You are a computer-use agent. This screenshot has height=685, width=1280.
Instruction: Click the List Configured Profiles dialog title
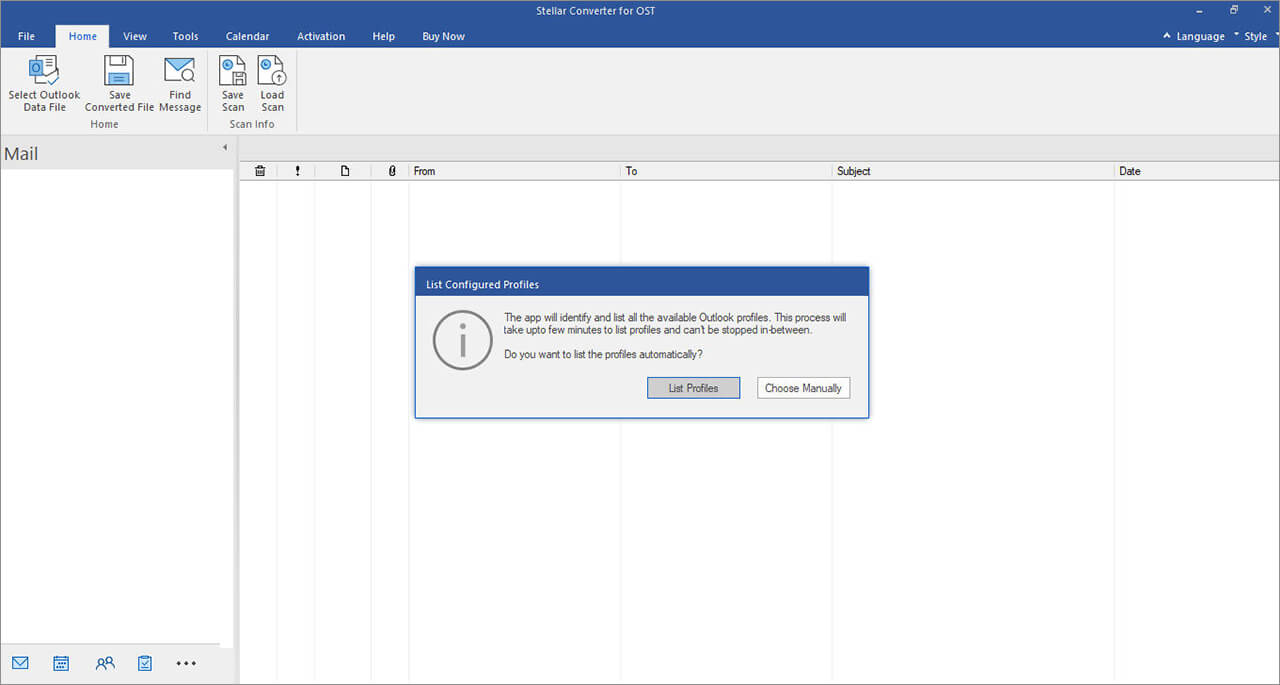(x=482, y=285)
